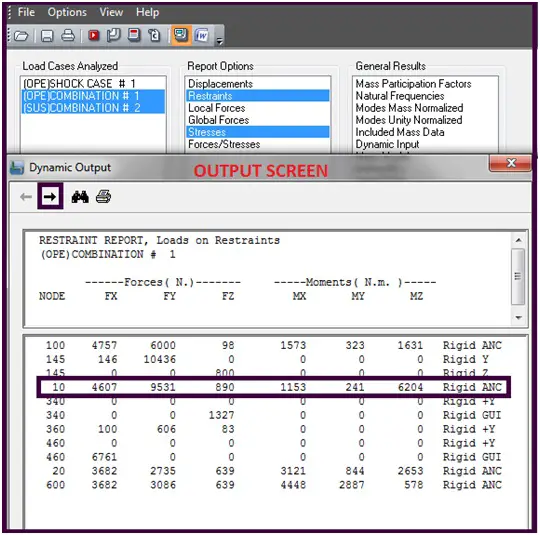Click the red play animation icon
This screenshot has height=535, width=540.
pyautogui.click(x=94, y=35)
